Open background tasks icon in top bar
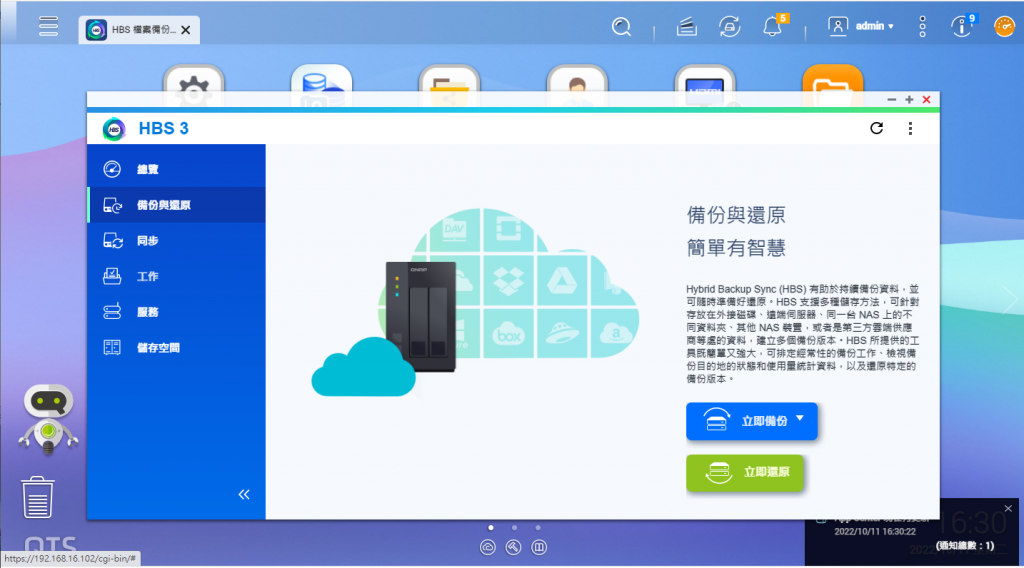The image size is (1024, 568). click(686, 27)
